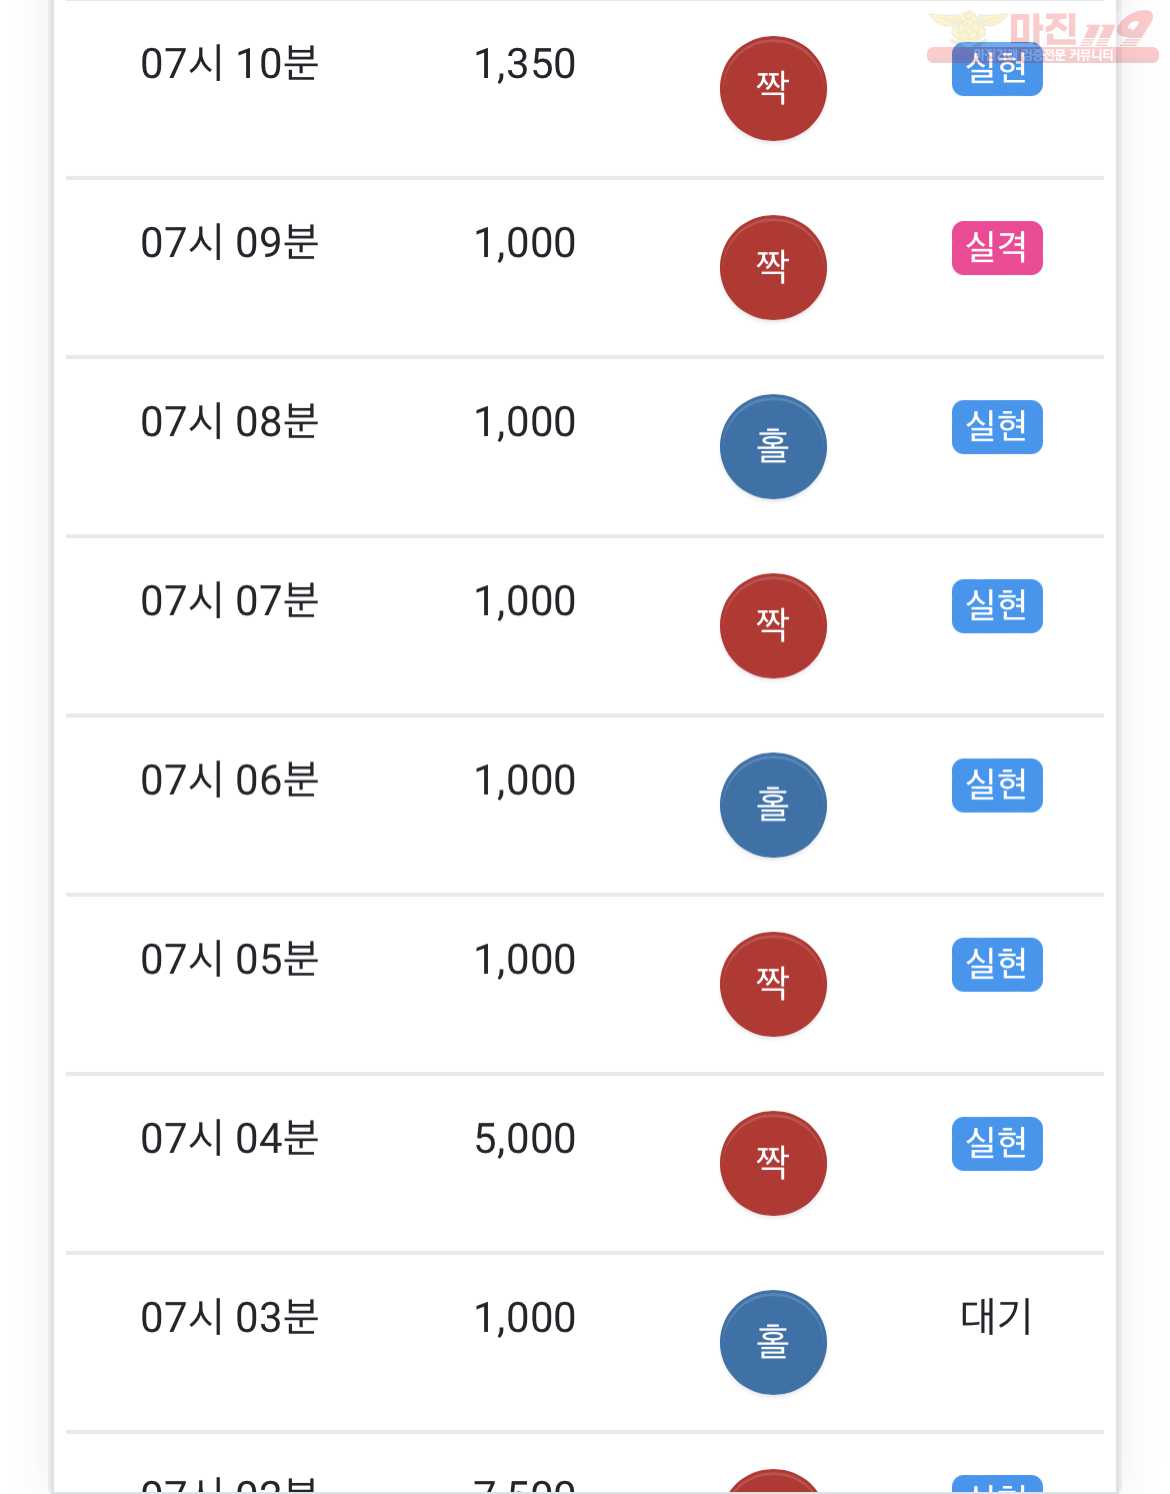Tap the 실현 badge in 07시 07분 row

(x=997, y=605)
